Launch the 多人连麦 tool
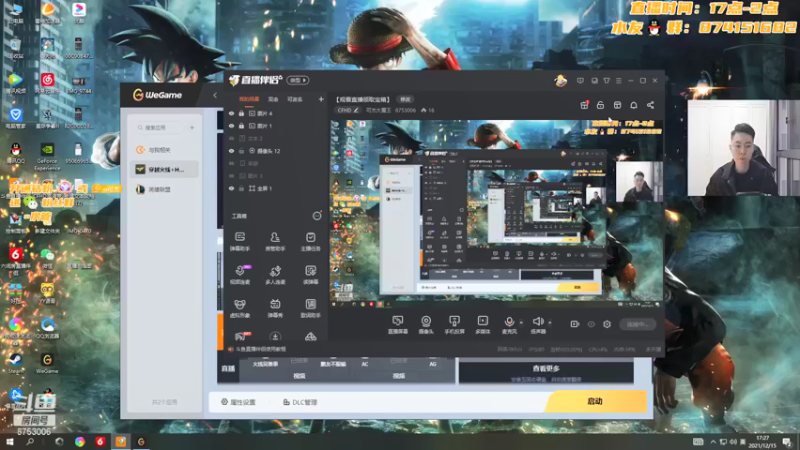This screenshot has height=450, width=800. (x=275, y=274)
